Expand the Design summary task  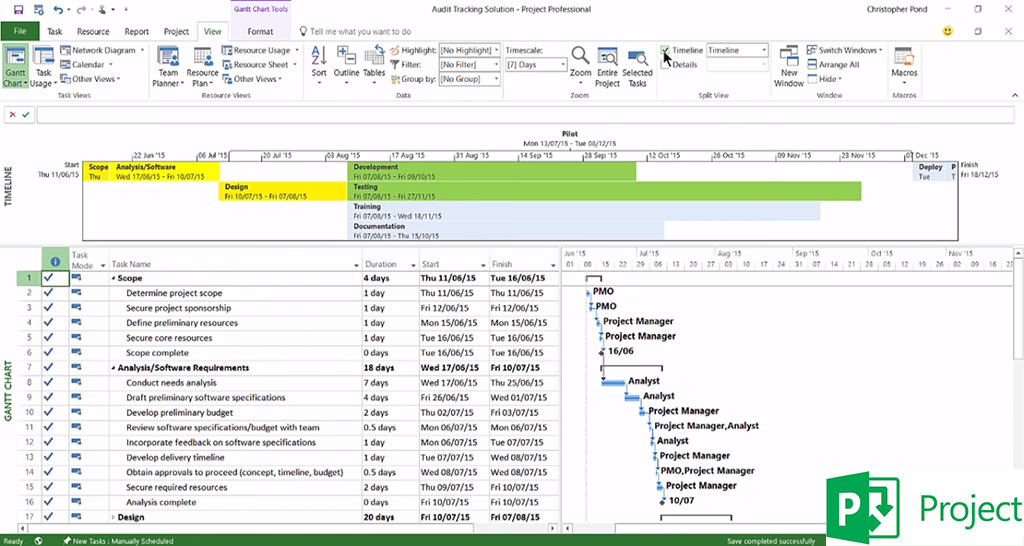tap(113, 517)
